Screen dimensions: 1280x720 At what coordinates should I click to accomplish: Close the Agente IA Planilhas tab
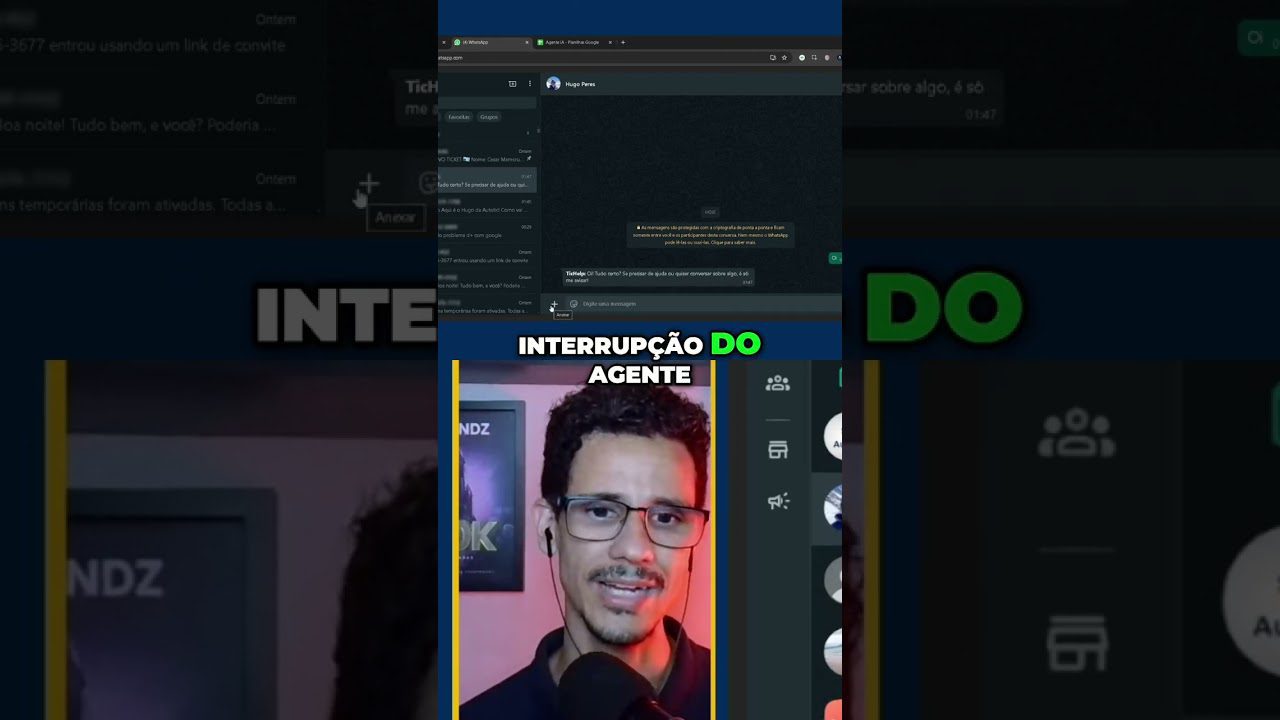tap(609, 42)
